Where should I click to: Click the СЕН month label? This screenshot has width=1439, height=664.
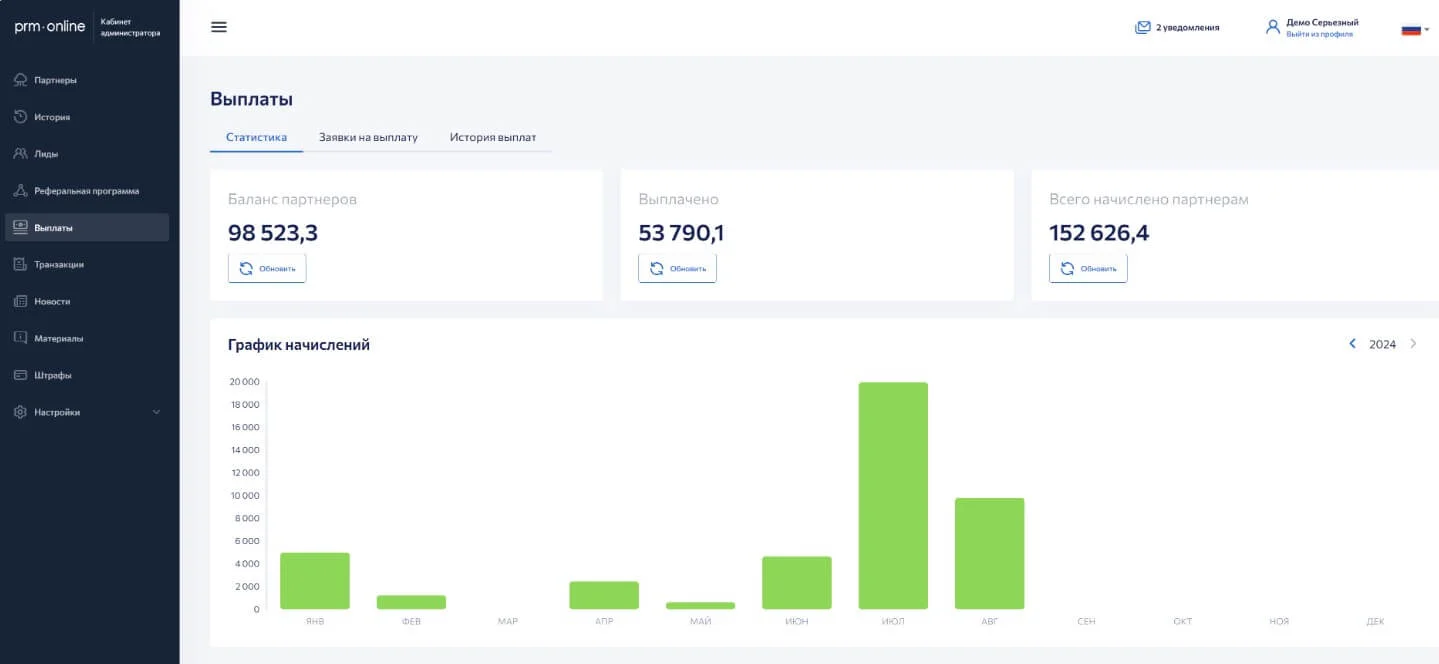click(1086, 622)
